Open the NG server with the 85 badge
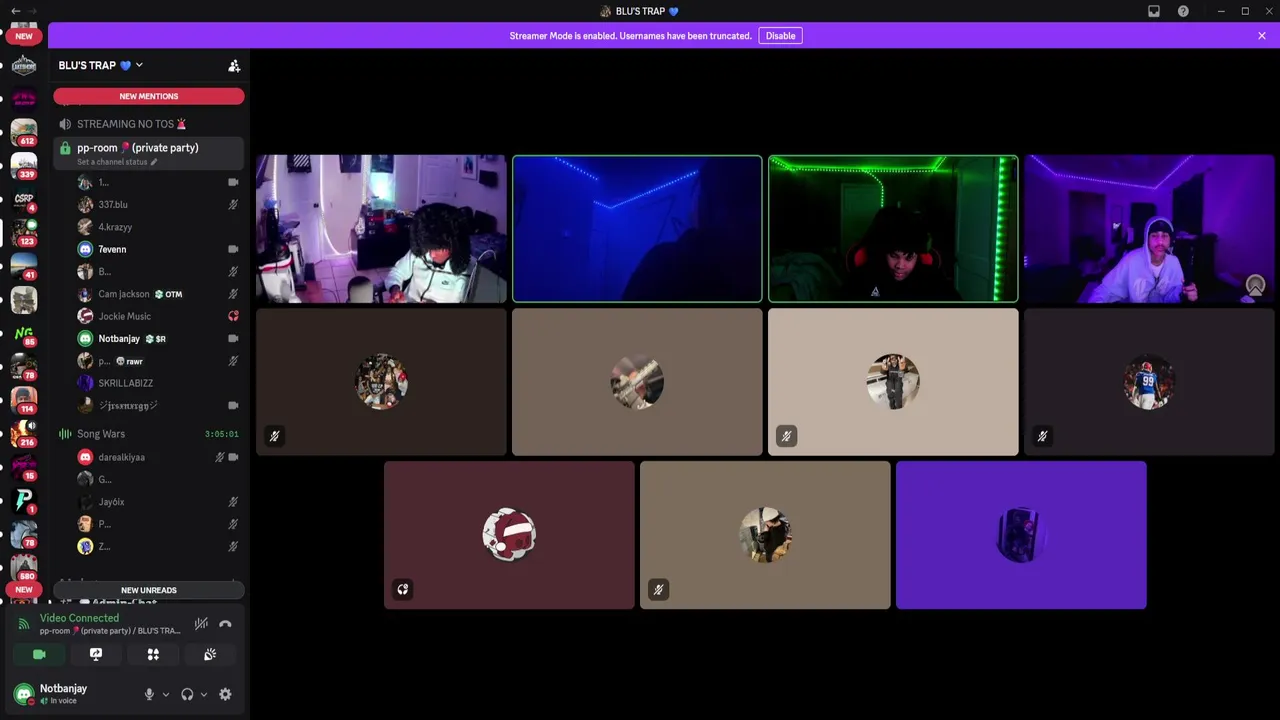This screenshot has height=720, width=1280. (x=24, y=333)
